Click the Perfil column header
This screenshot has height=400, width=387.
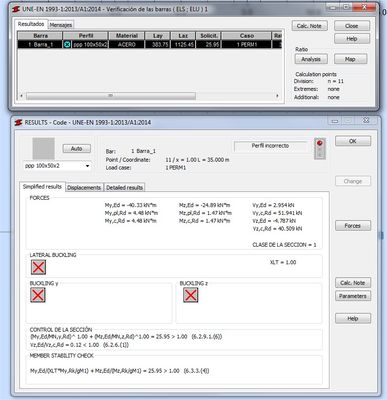[x=86, y=36]
